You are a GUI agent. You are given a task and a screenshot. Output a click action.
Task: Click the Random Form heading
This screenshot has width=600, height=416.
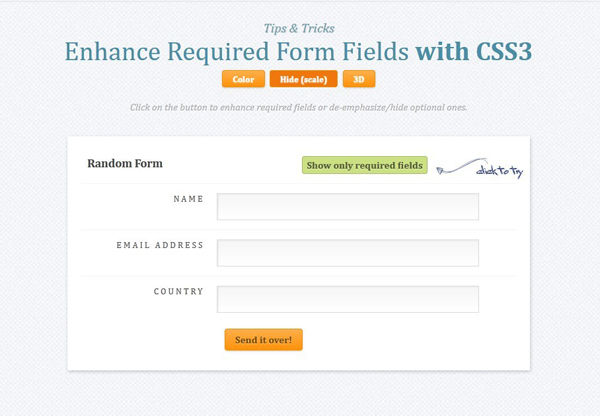[125, 163]
